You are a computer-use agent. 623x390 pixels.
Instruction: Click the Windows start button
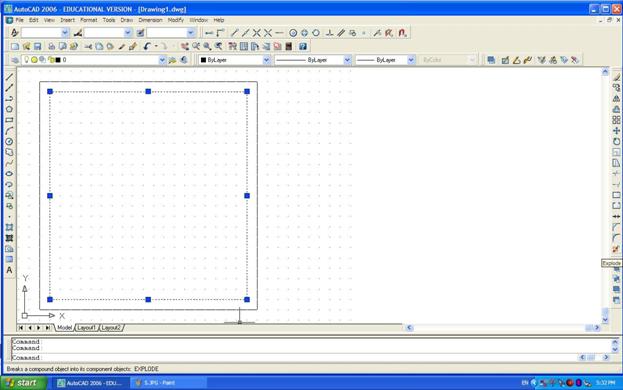24,383
